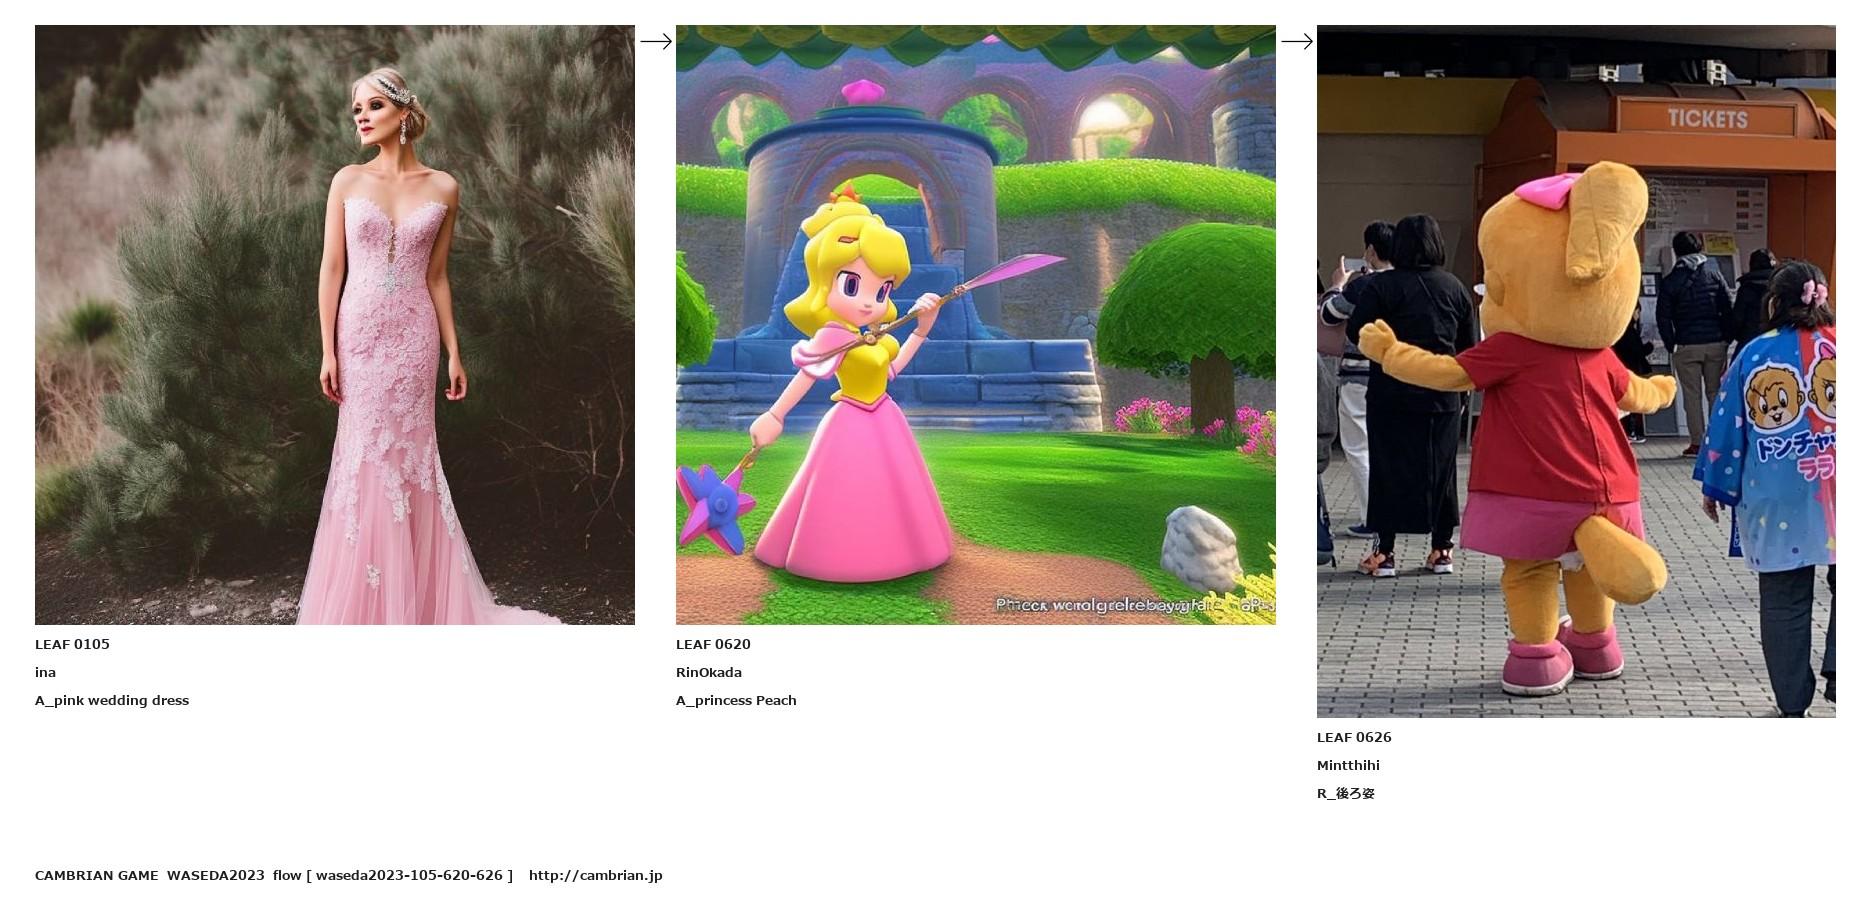Click the LEAF 0620 label
Screen dimensions: 1871x900
[x=713, y=644]
